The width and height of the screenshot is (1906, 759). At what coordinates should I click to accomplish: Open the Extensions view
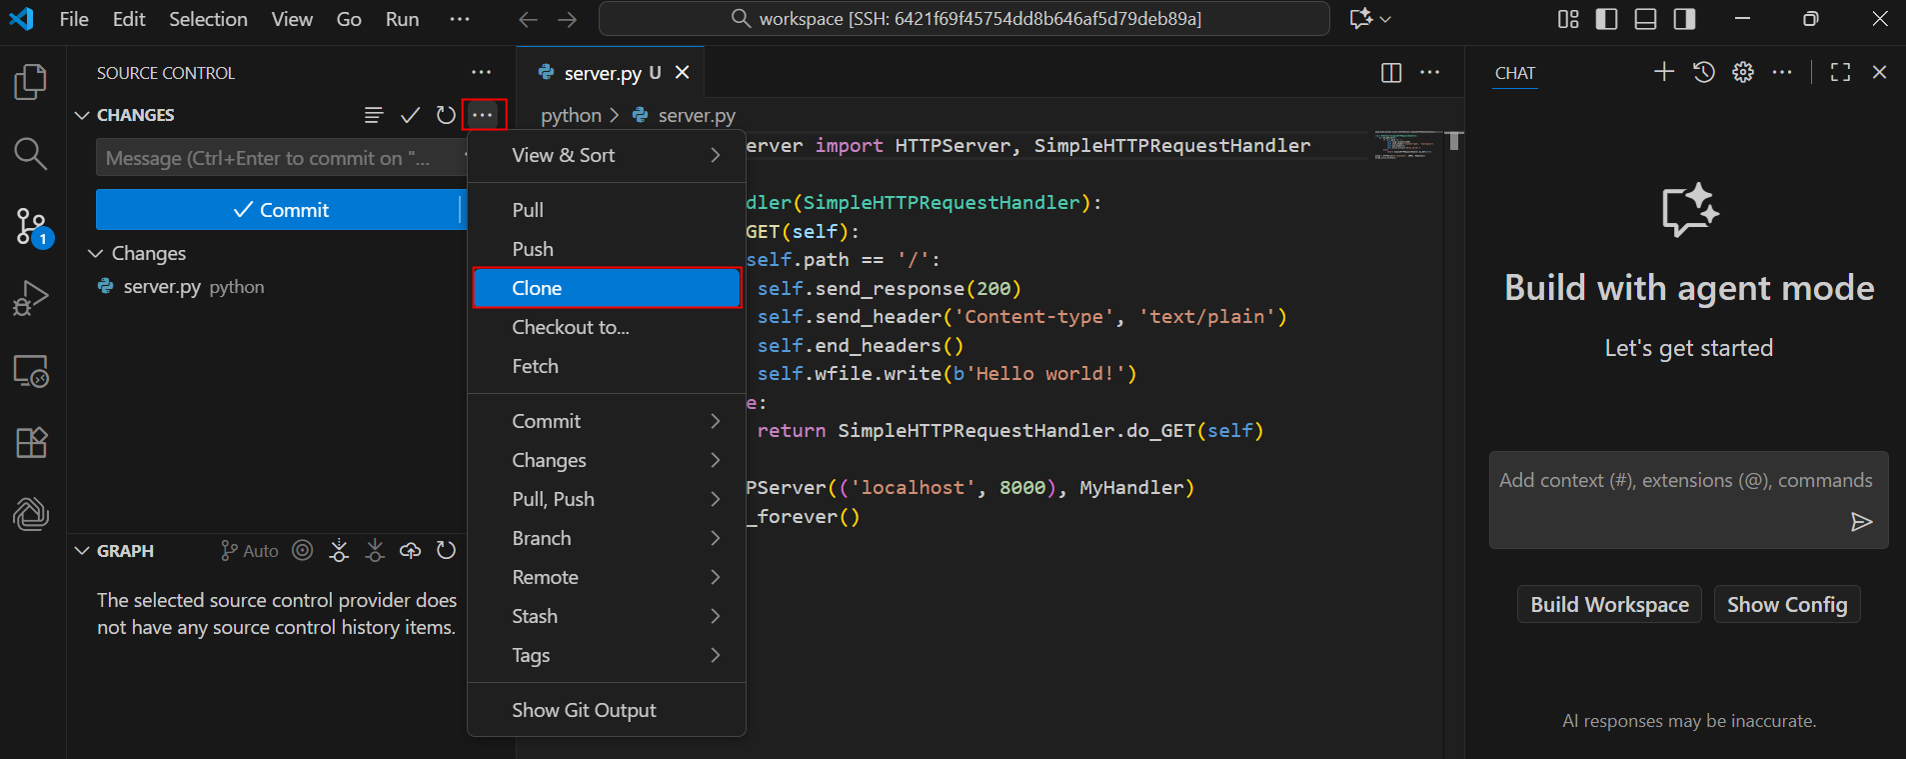(x=31, y=443)
